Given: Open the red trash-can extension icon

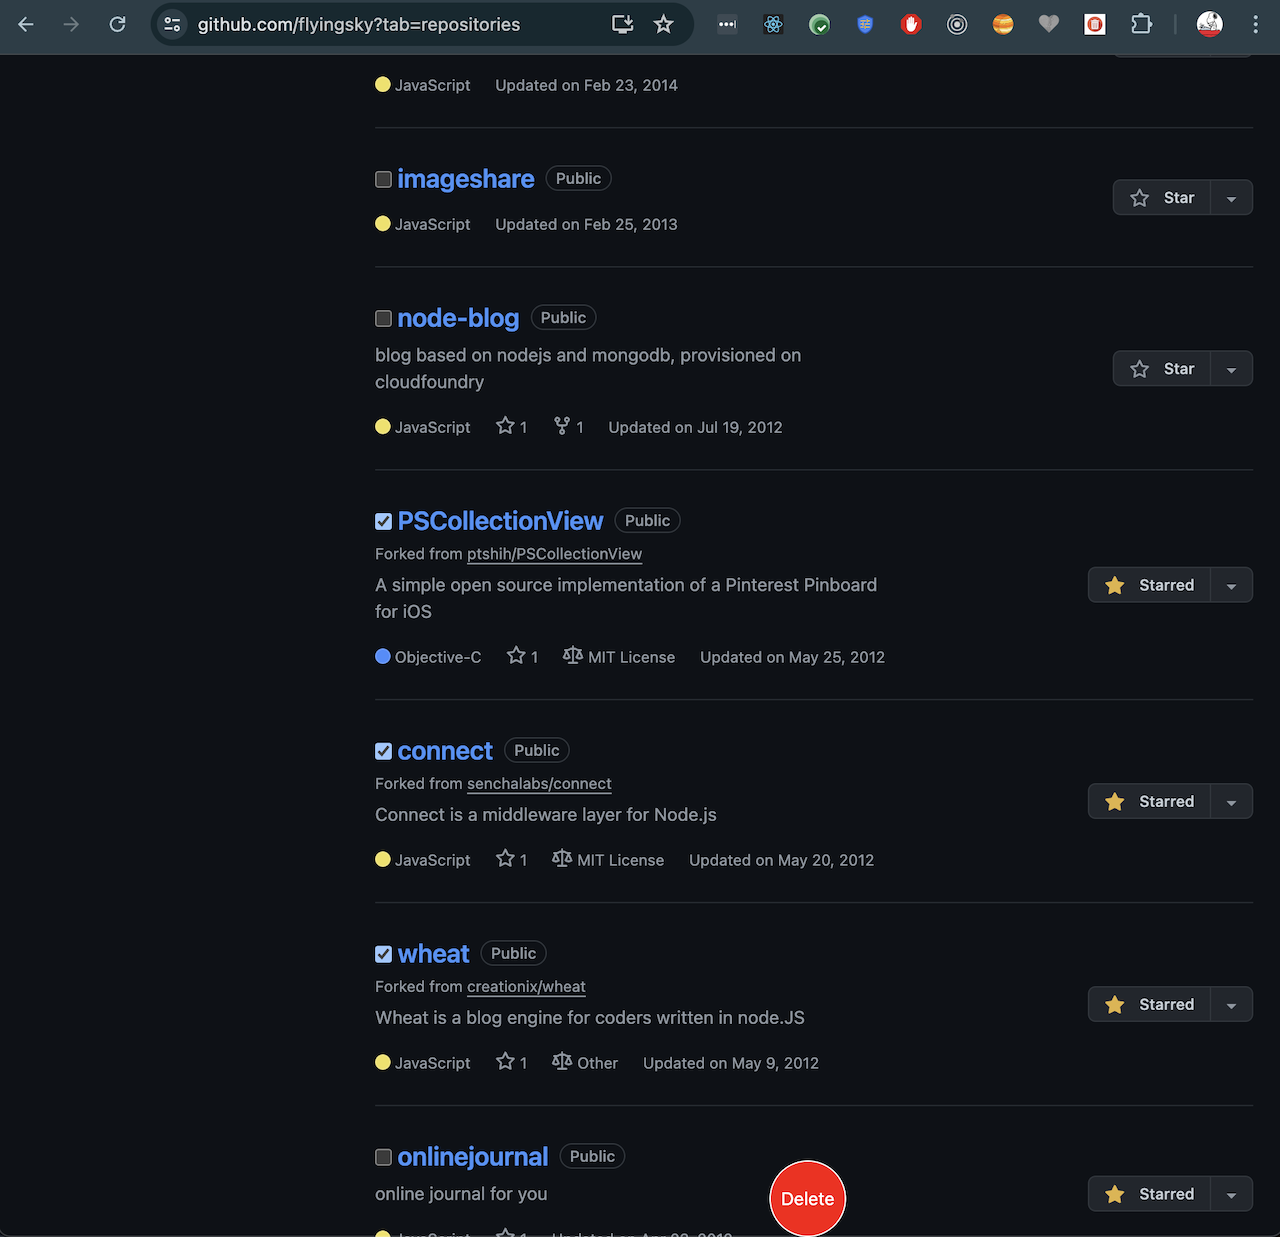Looking at the screenshot, I should (1095, 24).
